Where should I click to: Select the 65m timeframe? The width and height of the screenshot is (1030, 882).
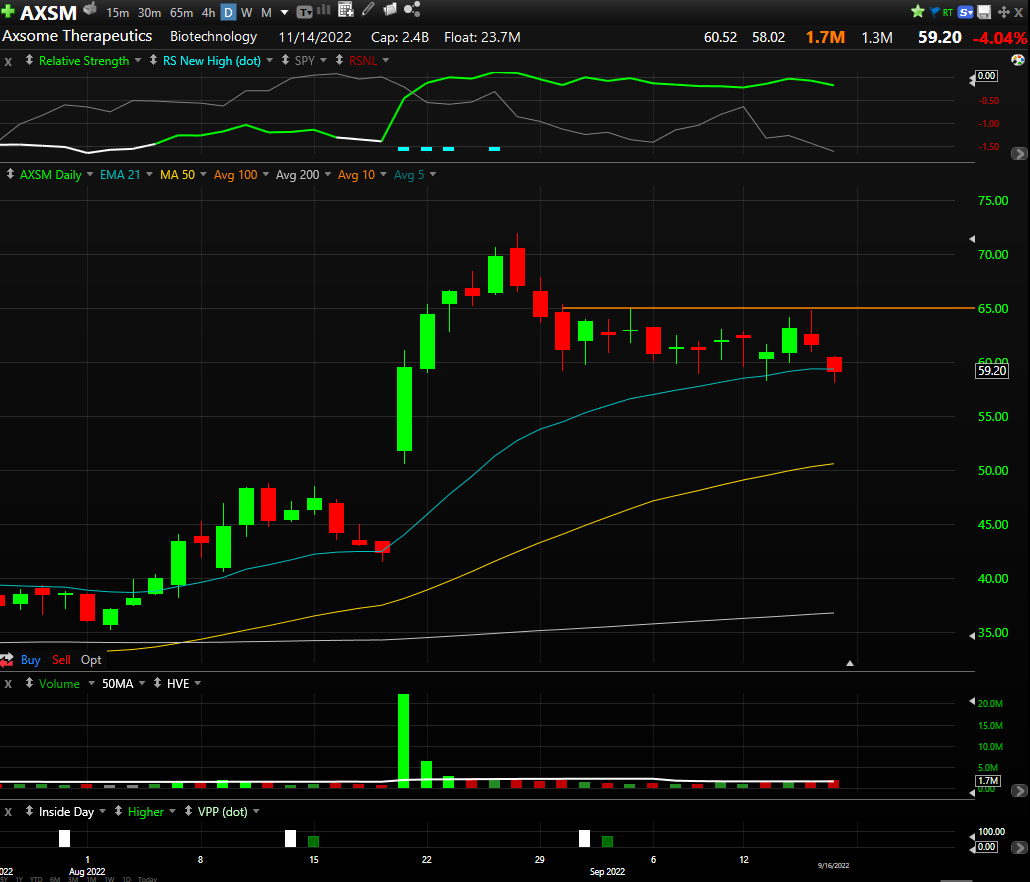(x=181, y=12)
